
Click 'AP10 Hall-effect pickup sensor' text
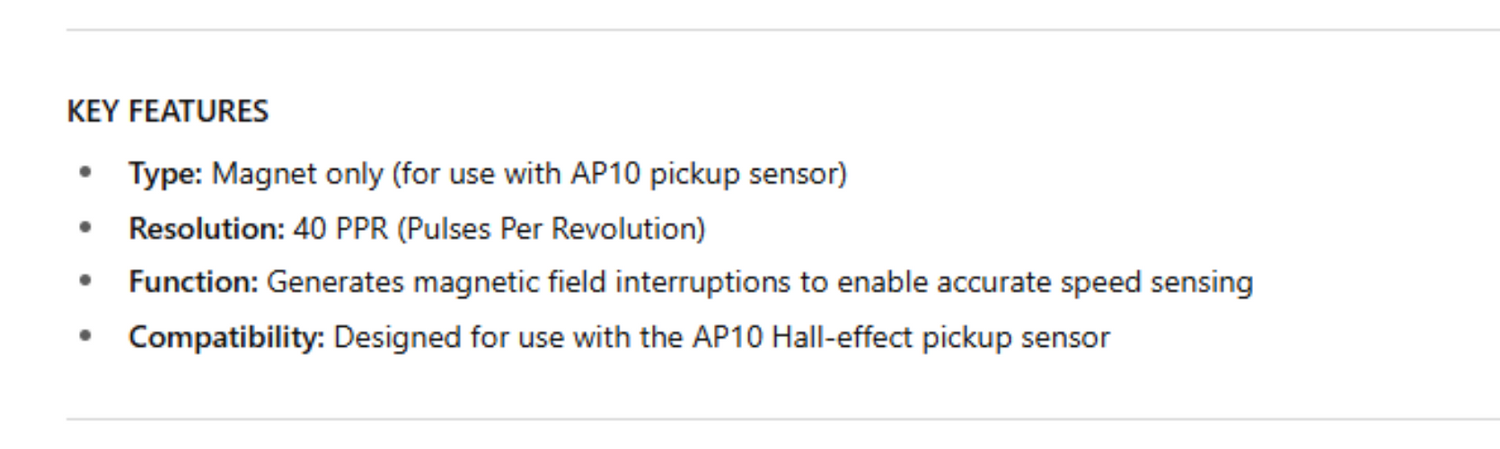900,337
